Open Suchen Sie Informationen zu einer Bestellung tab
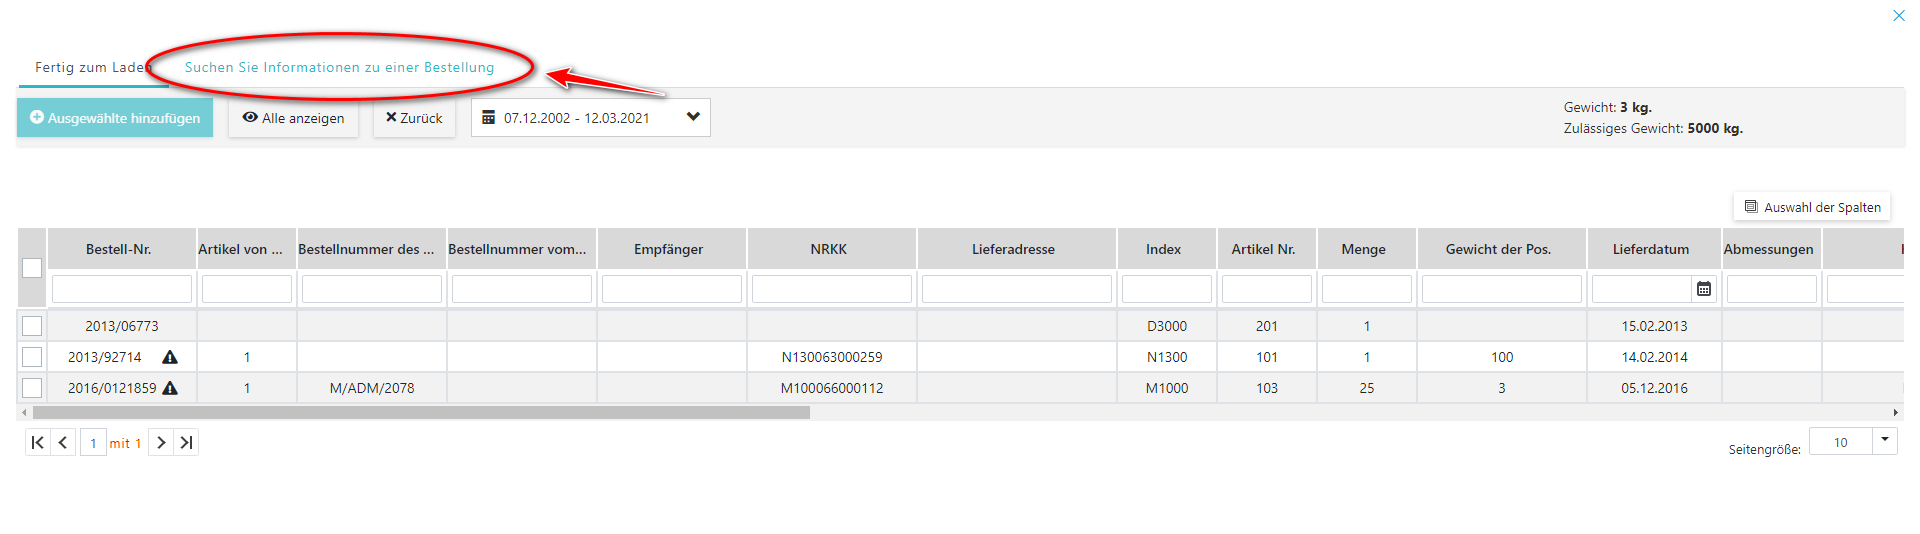 (x=339, y=67)
